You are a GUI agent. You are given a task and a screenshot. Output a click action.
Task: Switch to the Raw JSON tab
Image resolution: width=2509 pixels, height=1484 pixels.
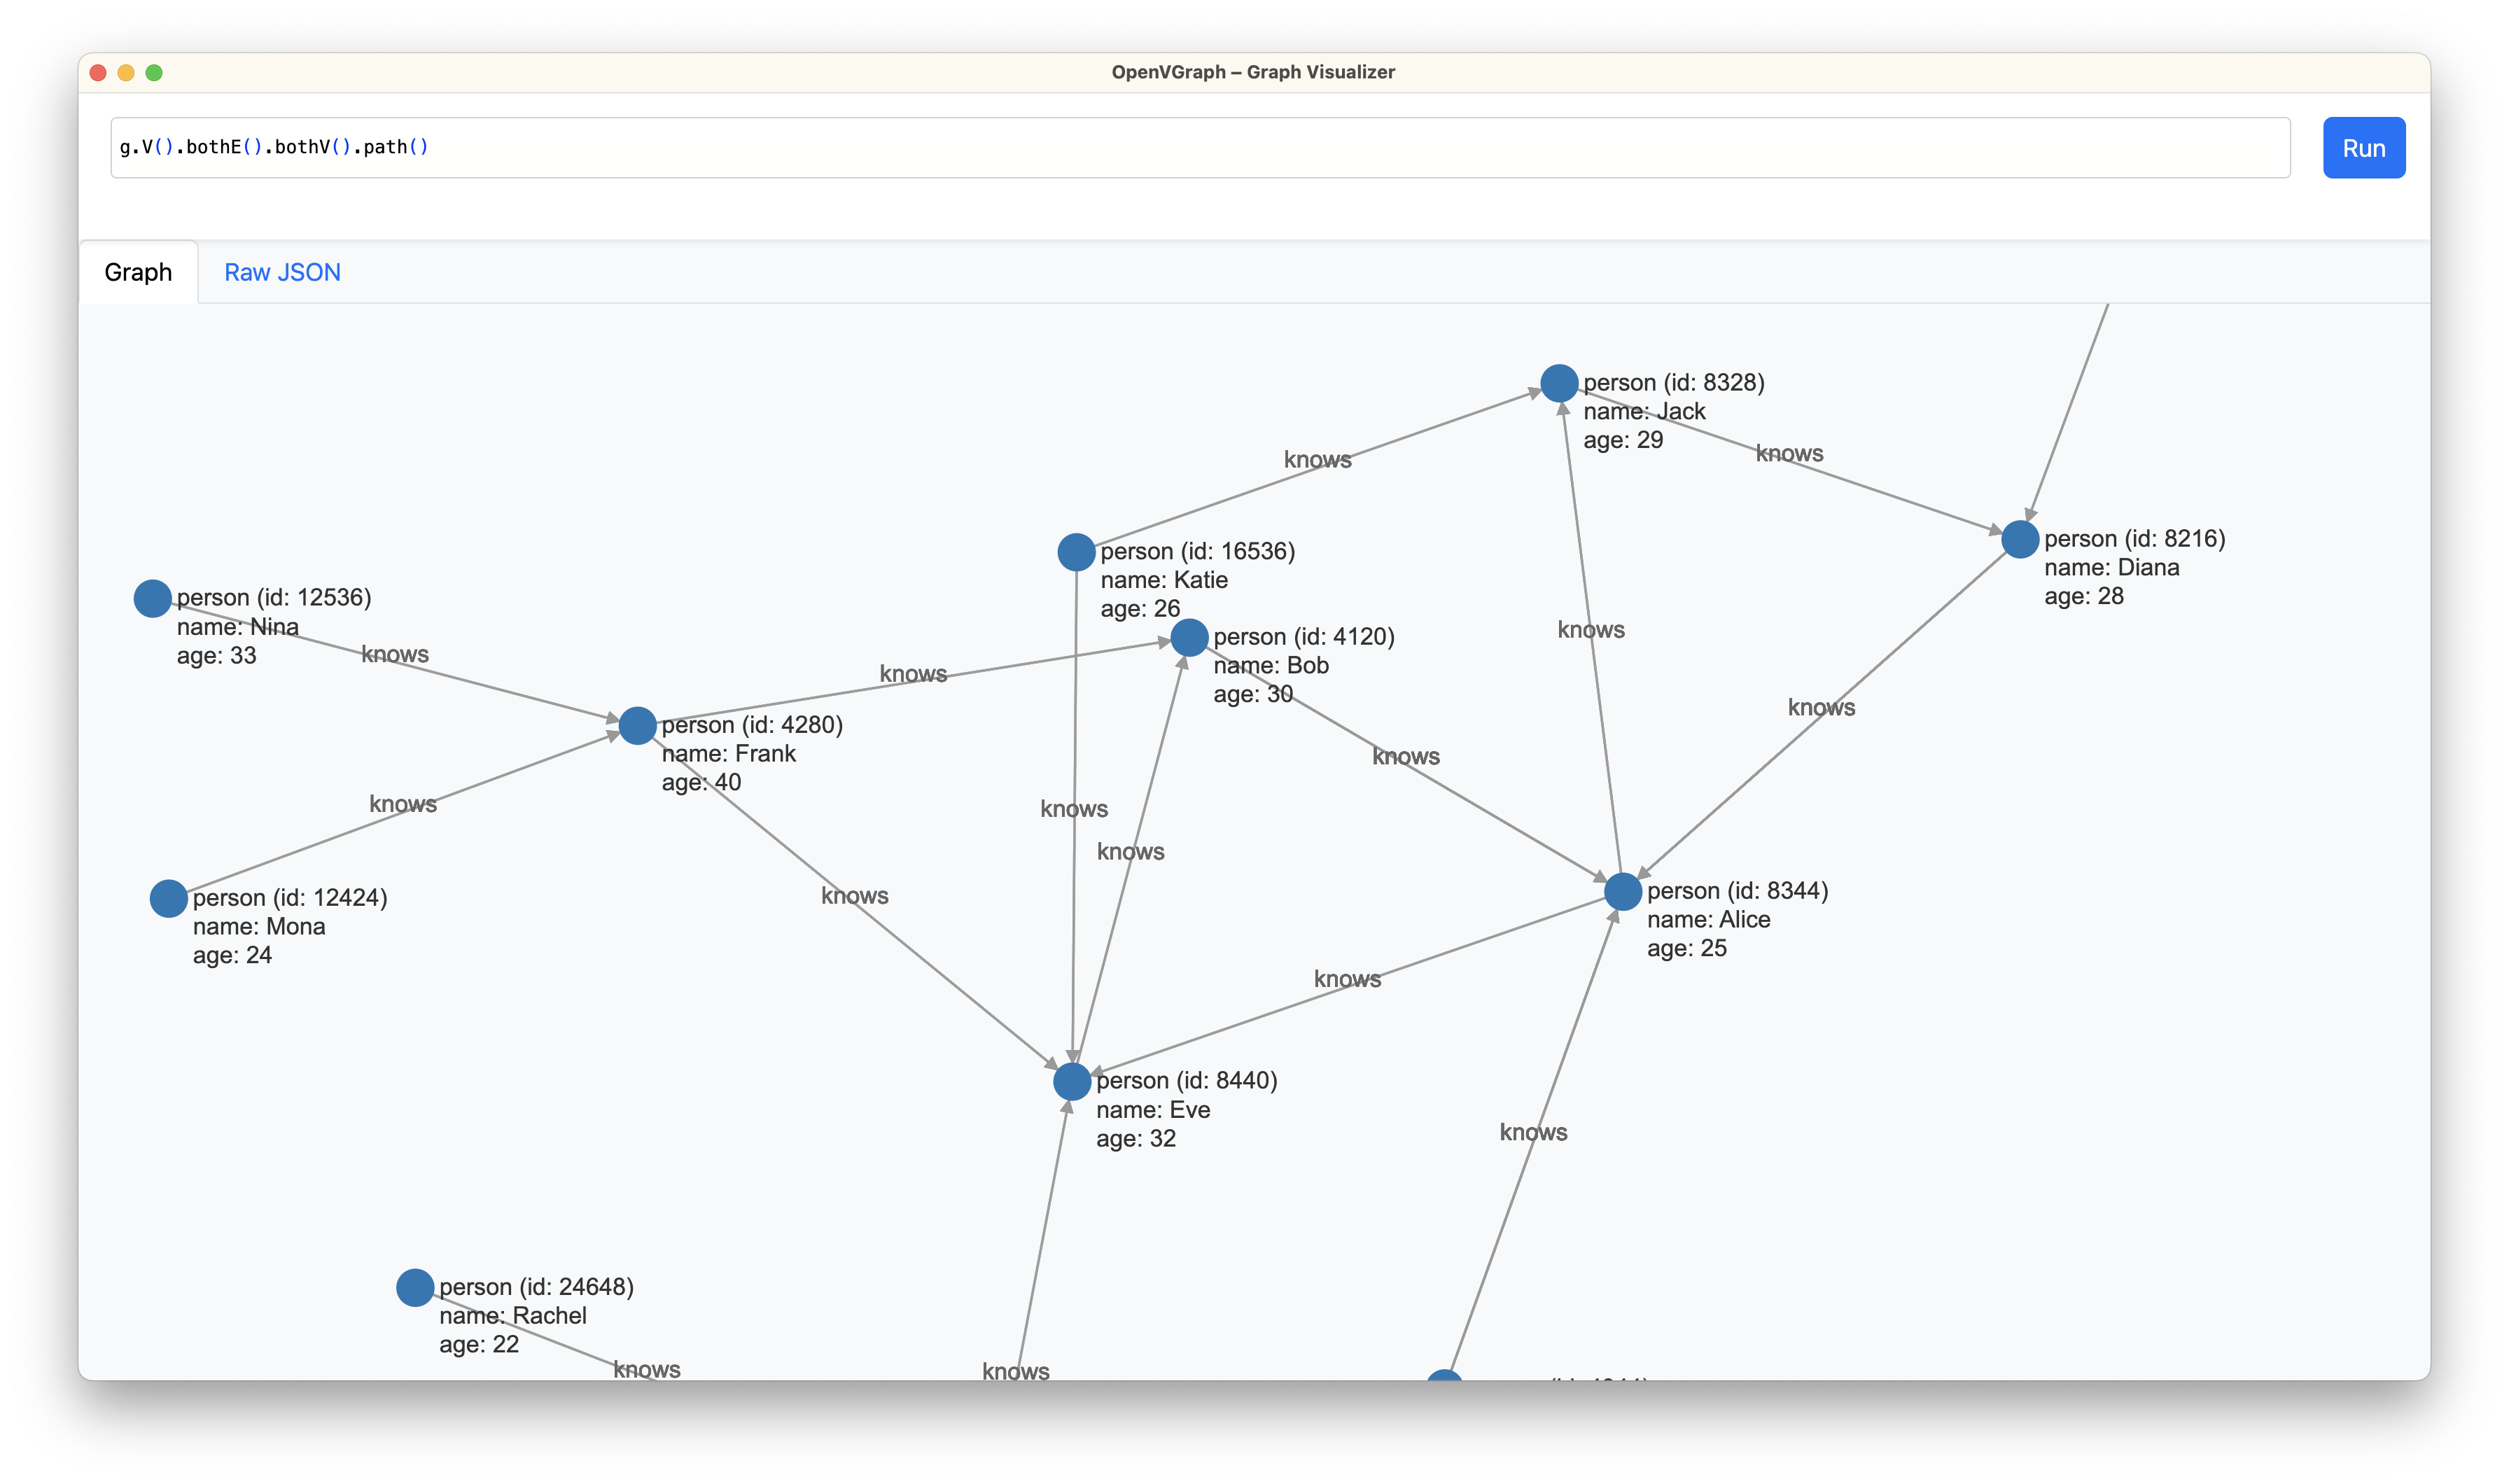coord(283,272)
